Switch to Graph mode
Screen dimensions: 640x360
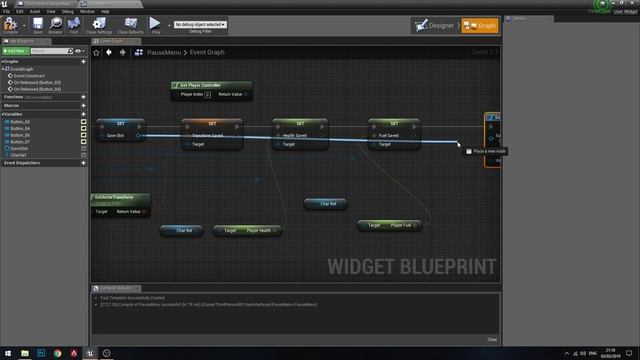[x=480, y=25]
